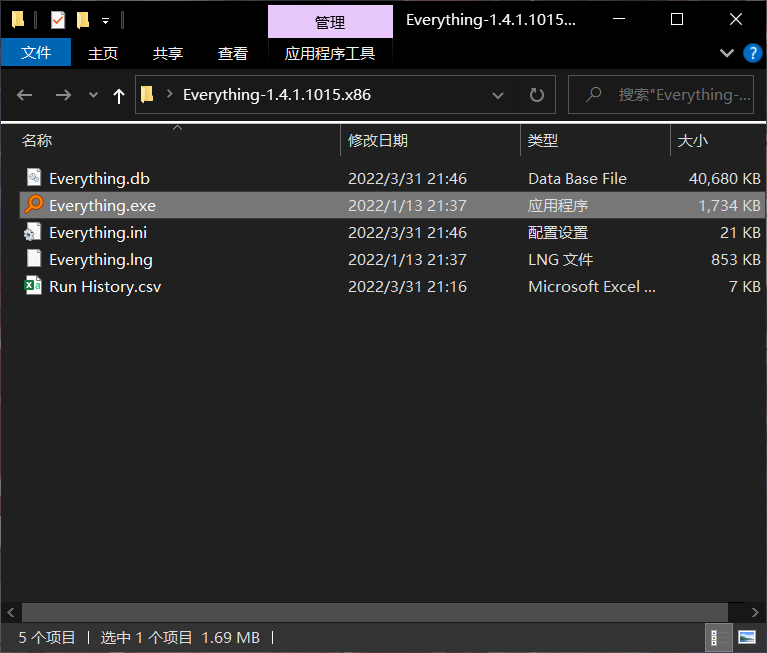
Task: Click the horizontal scrollbar left arrow
Action: click(11, 612)
